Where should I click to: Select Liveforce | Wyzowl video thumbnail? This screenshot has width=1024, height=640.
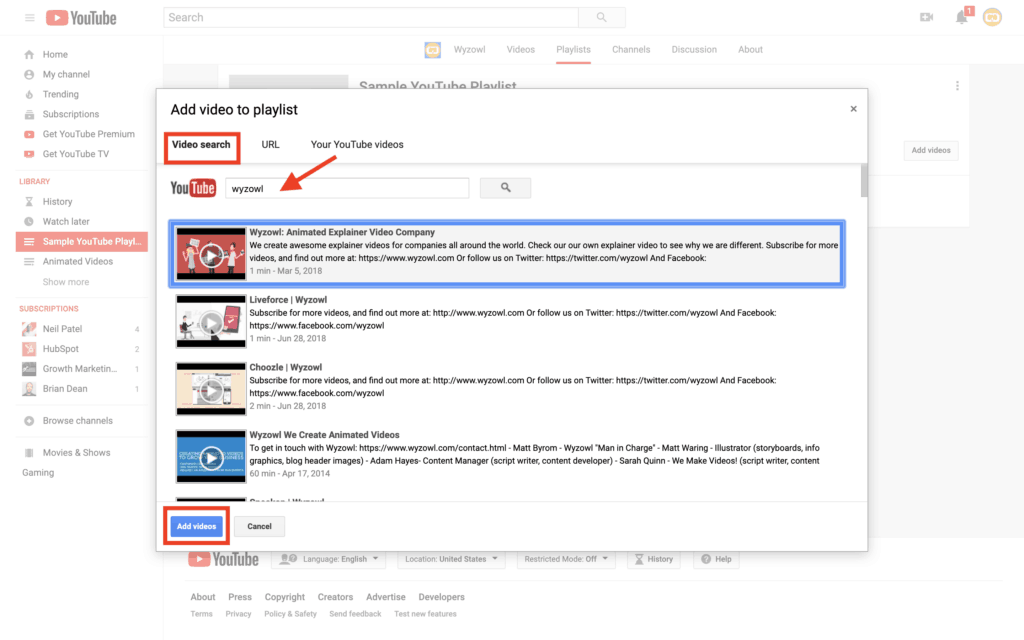tap(211, 321)
